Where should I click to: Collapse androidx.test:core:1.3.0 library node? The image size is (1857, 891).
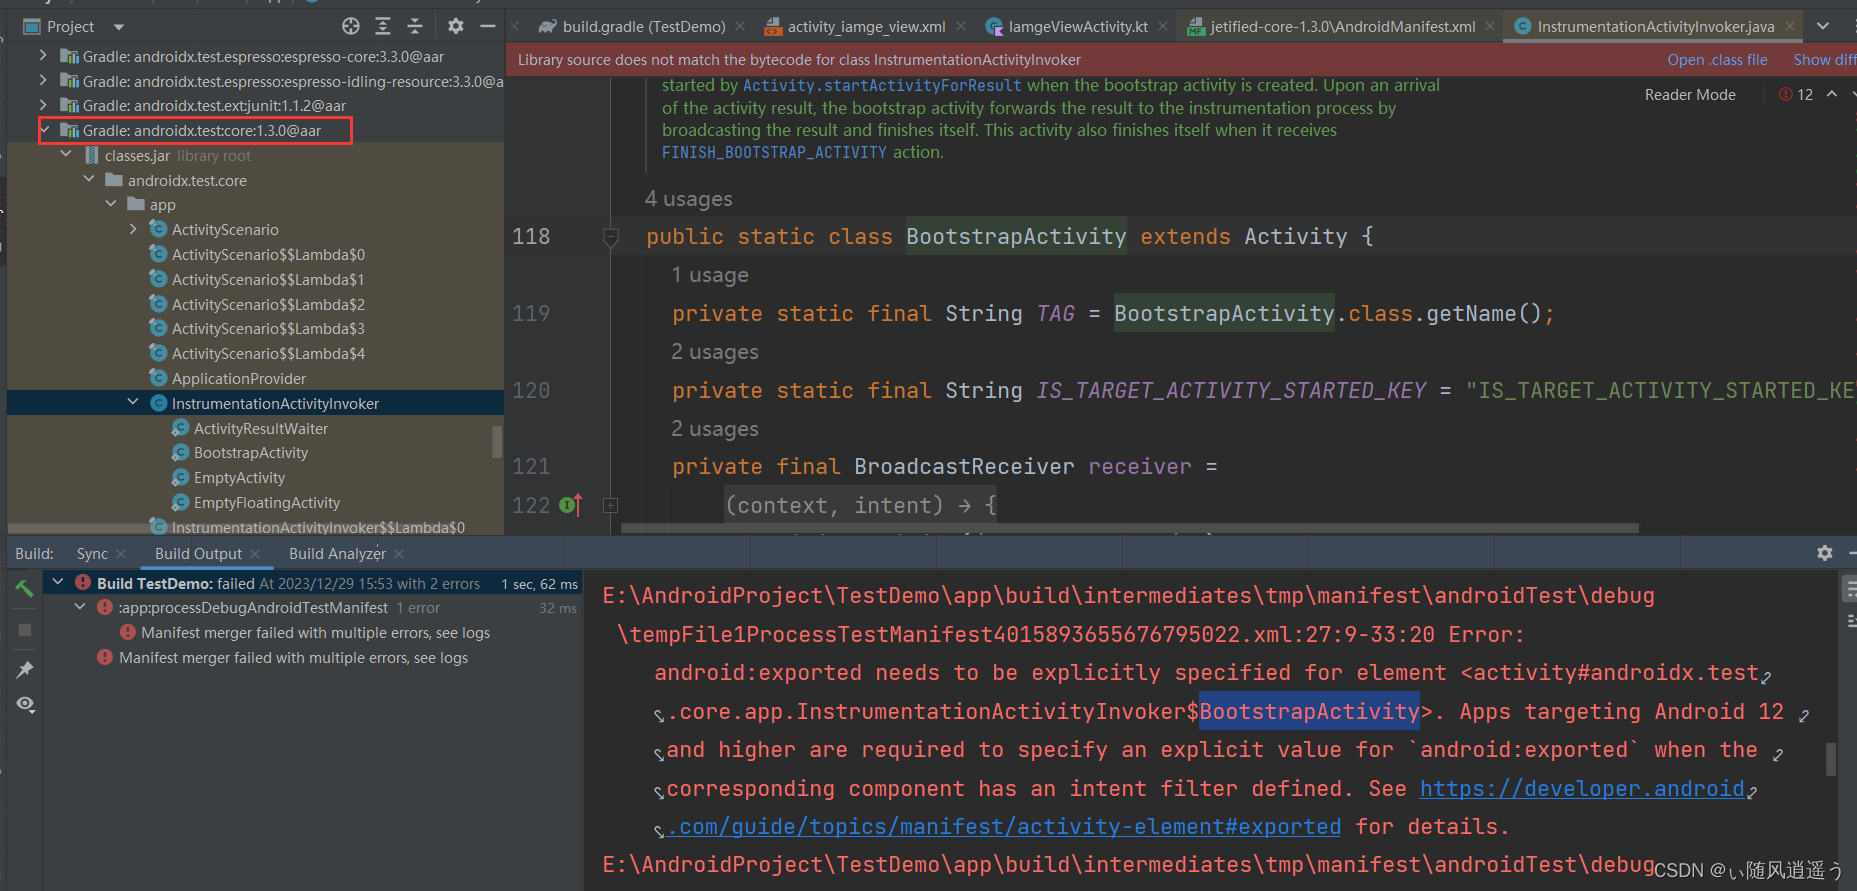(x=45, y=130)
